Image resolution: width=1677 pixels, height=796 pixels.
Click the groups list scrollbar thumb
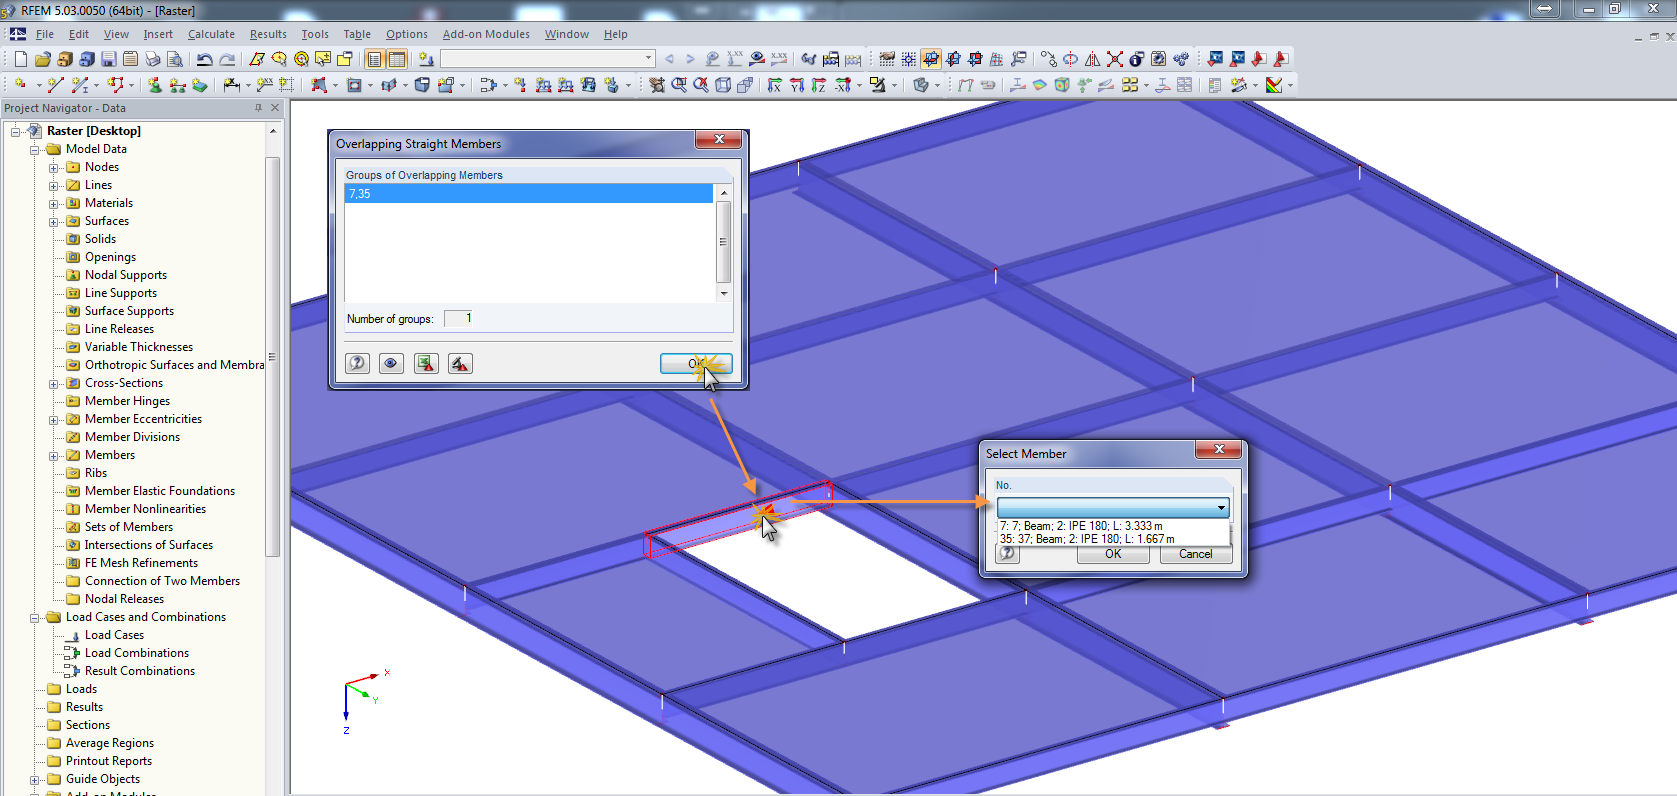[x=723, y=242]
